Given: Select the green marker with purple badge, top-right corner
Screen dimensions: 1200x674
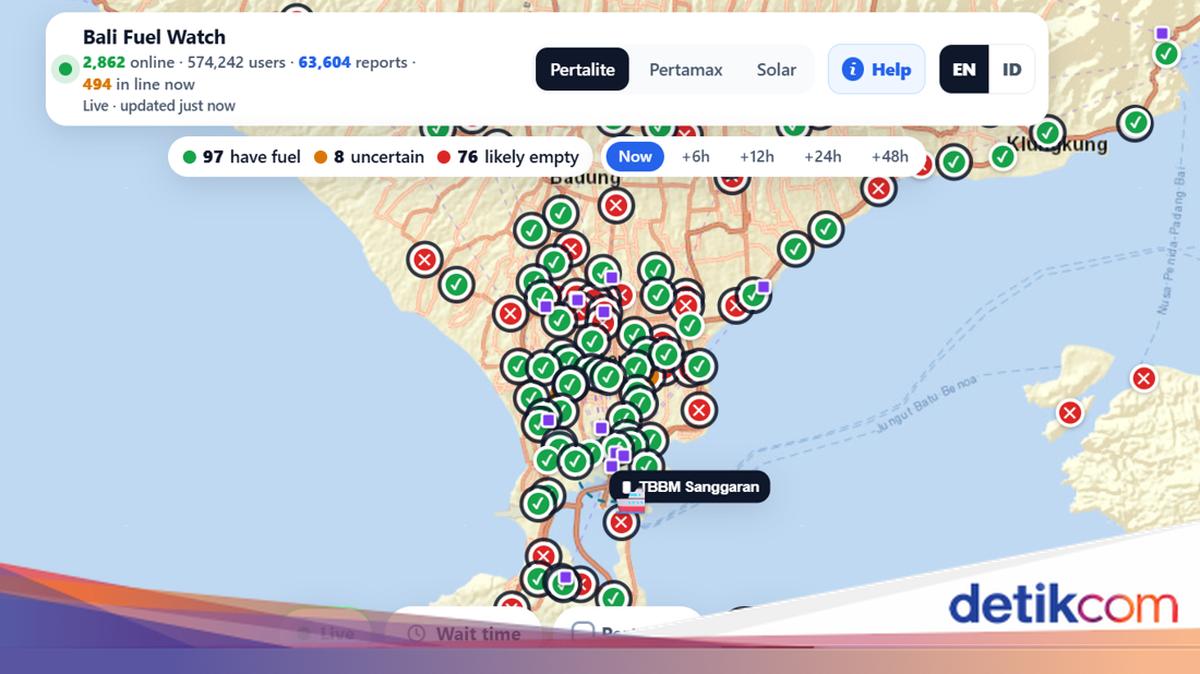Looking at the screenshot, I should point(1166,52).
